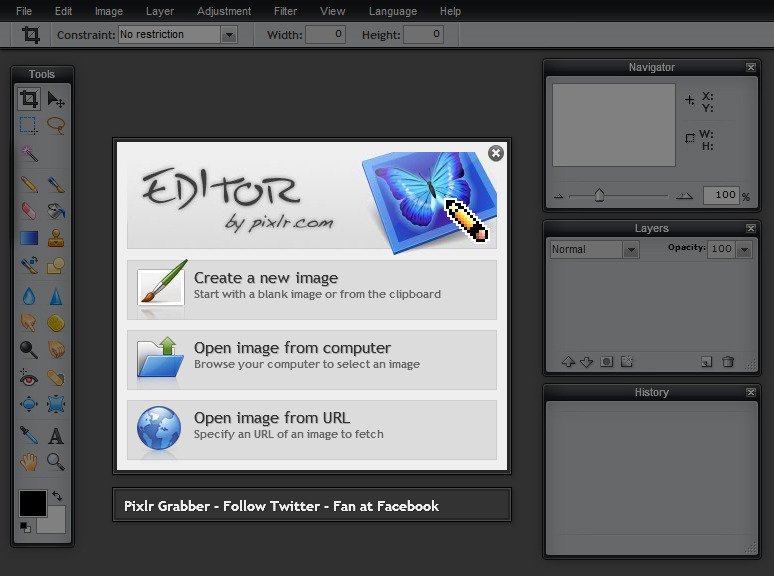Open layer styles in Layers panel

point(627,362)
